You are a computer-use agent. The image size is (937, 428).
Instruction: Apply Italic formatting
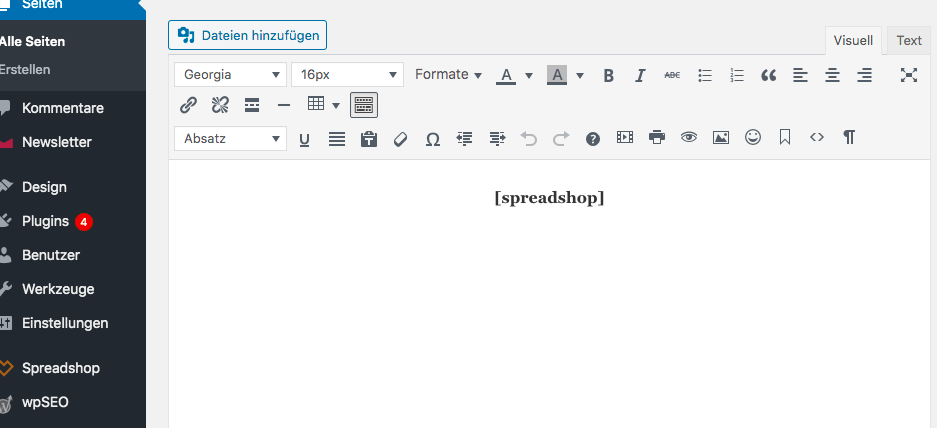click(x=640, y=75)
